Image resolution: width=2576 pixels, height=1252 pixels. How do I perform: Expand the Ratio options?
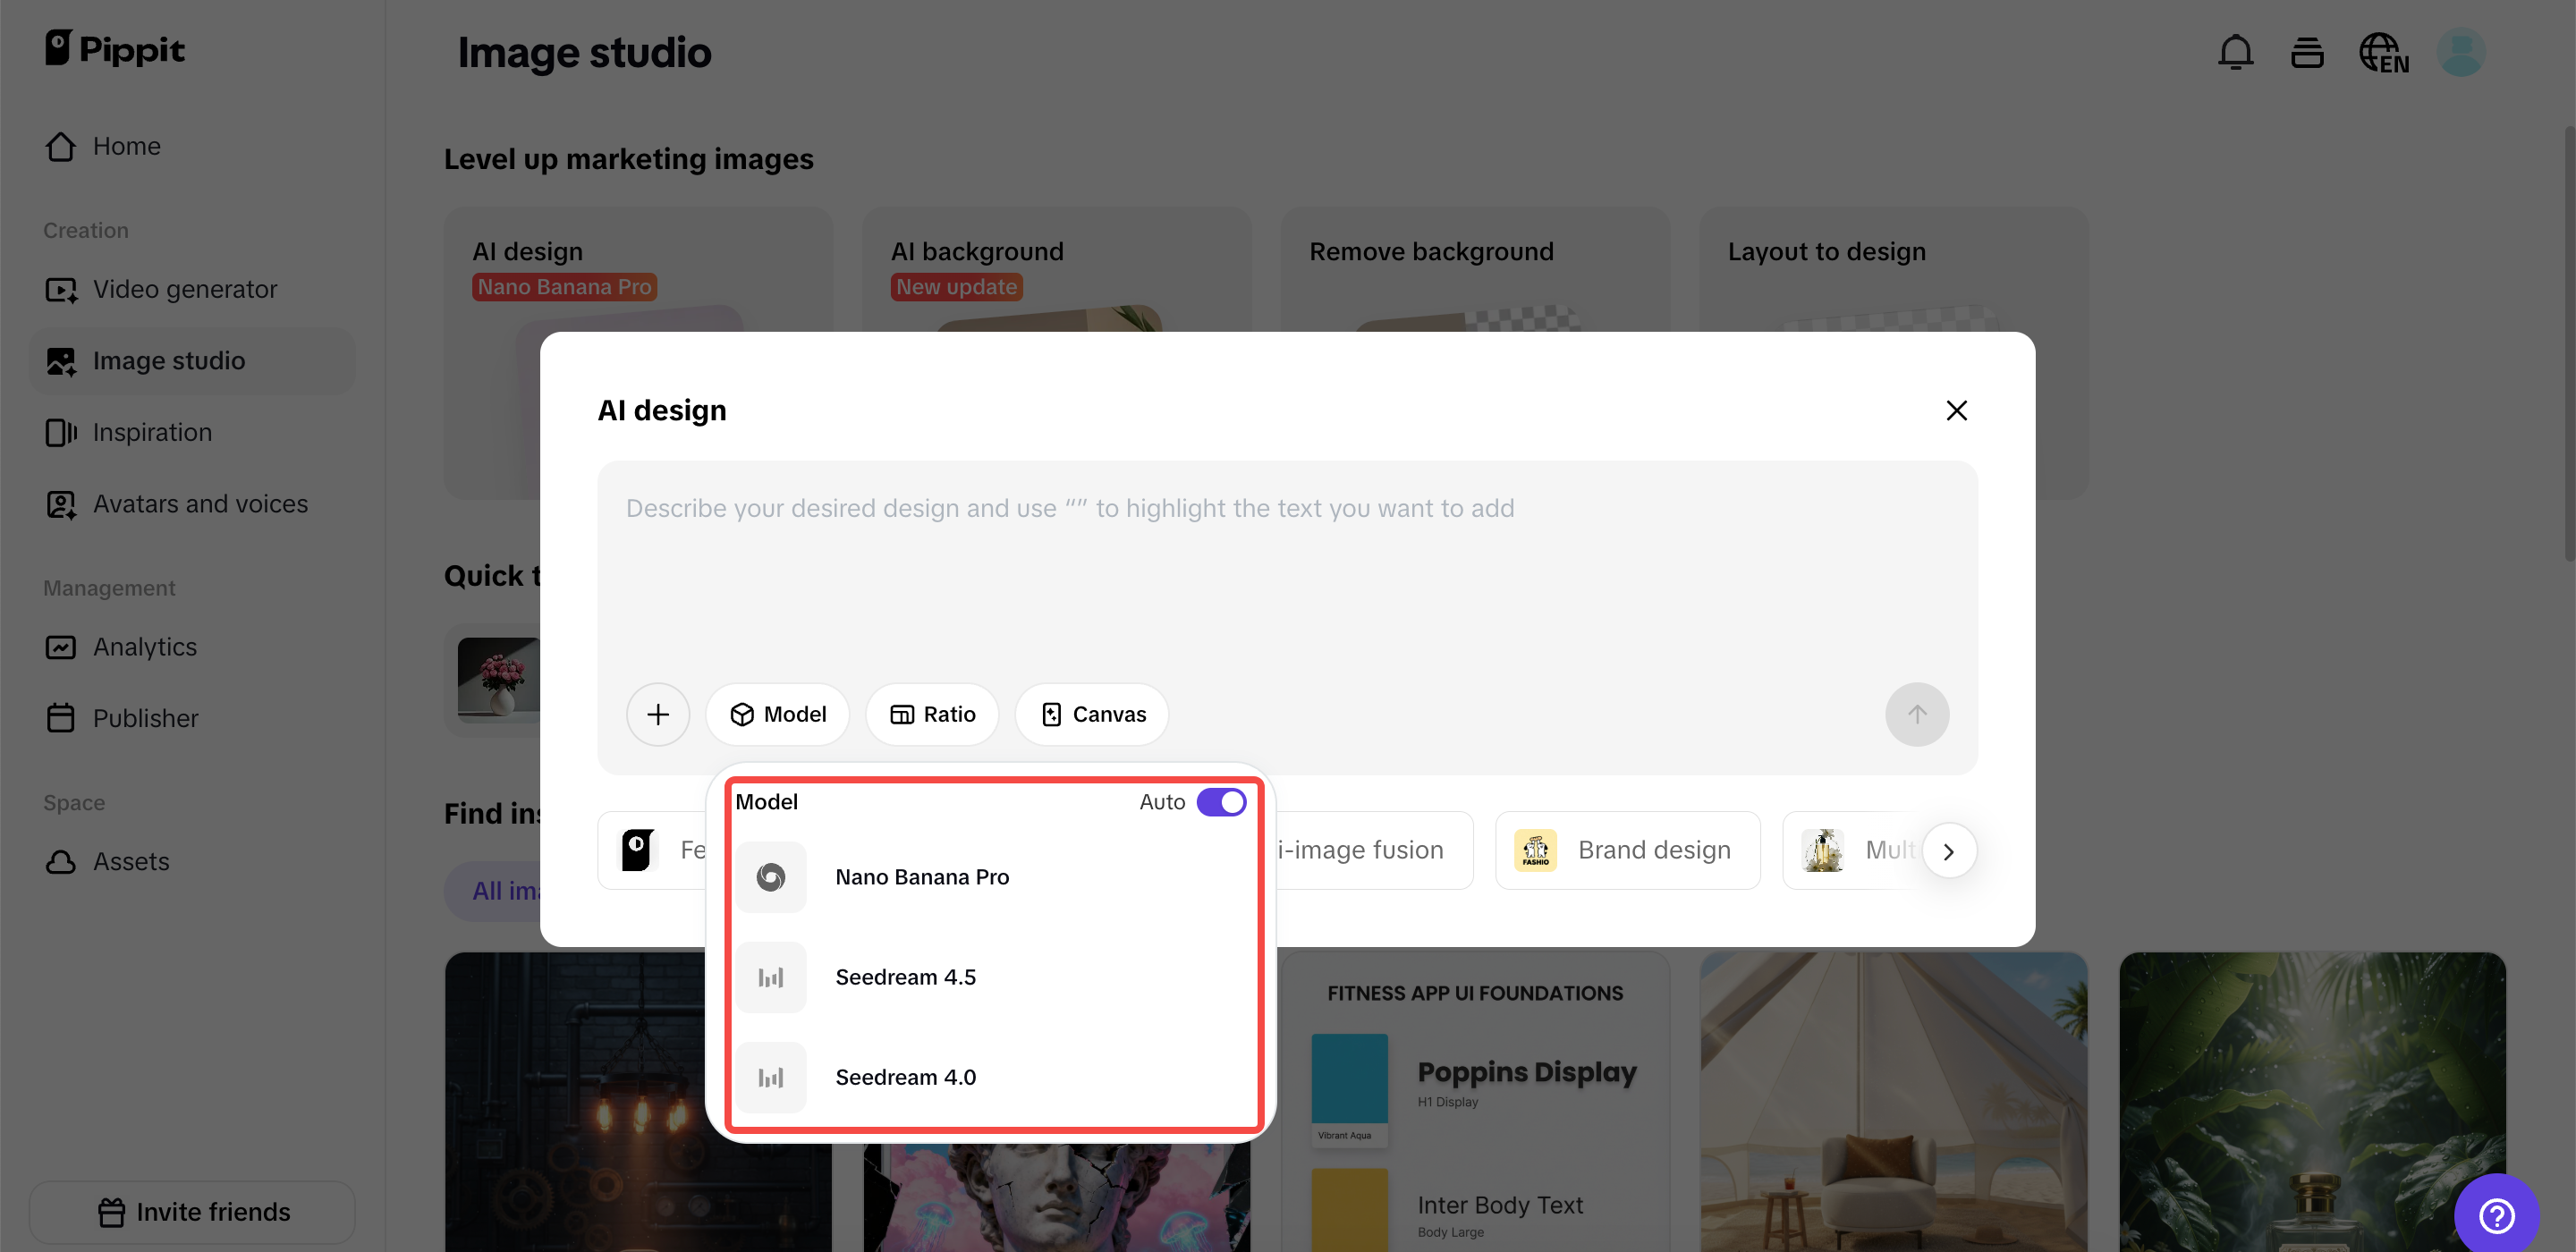[932, 714]
